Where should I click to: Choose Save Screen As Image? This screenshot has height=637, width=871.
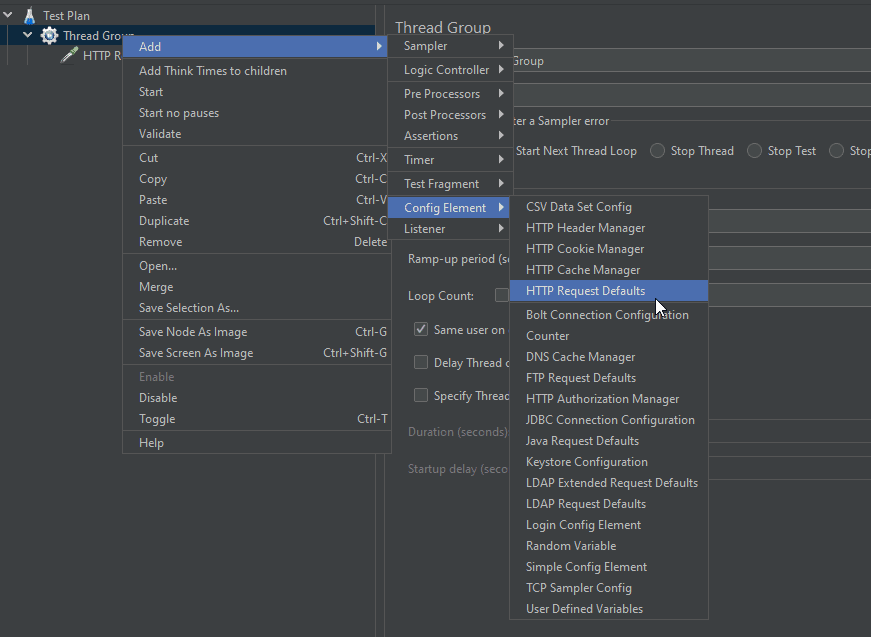(x=256, y=353)
